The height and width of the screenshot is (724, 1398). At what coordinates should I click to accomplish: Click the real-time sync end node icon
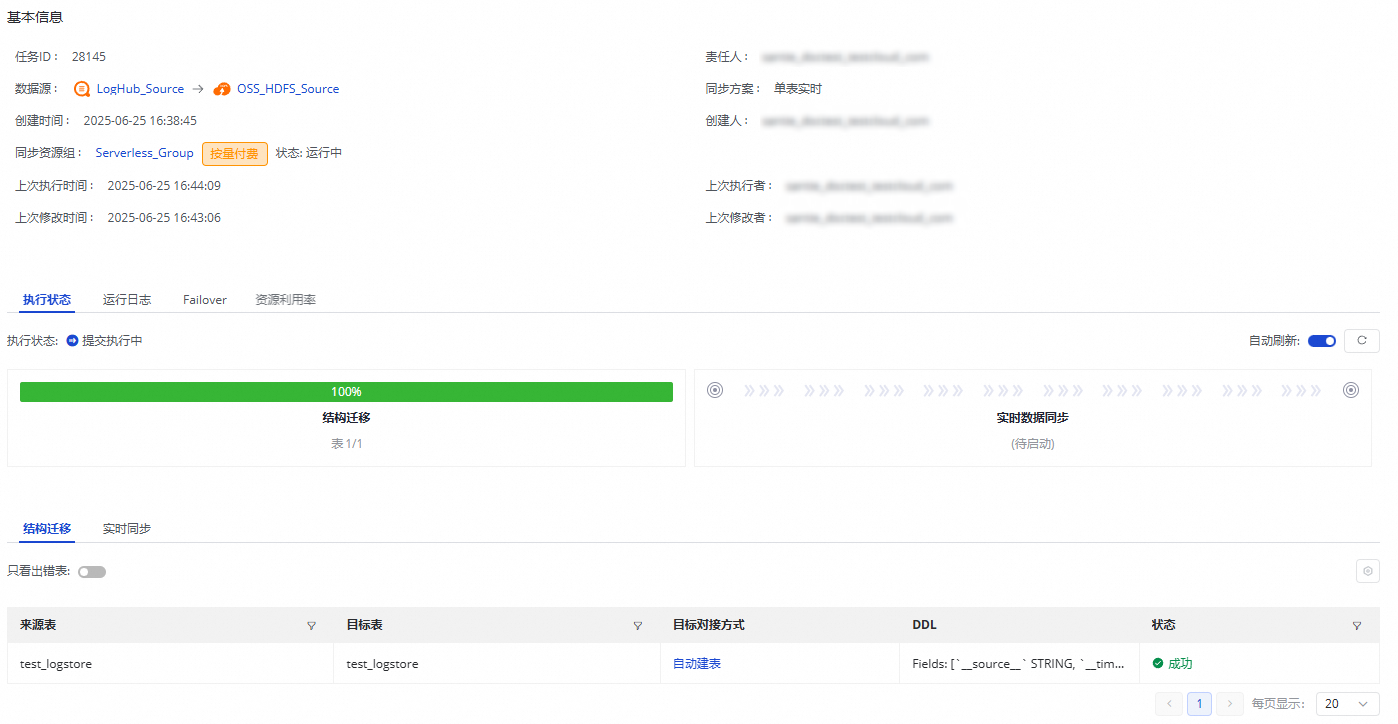click(1351, 390)
